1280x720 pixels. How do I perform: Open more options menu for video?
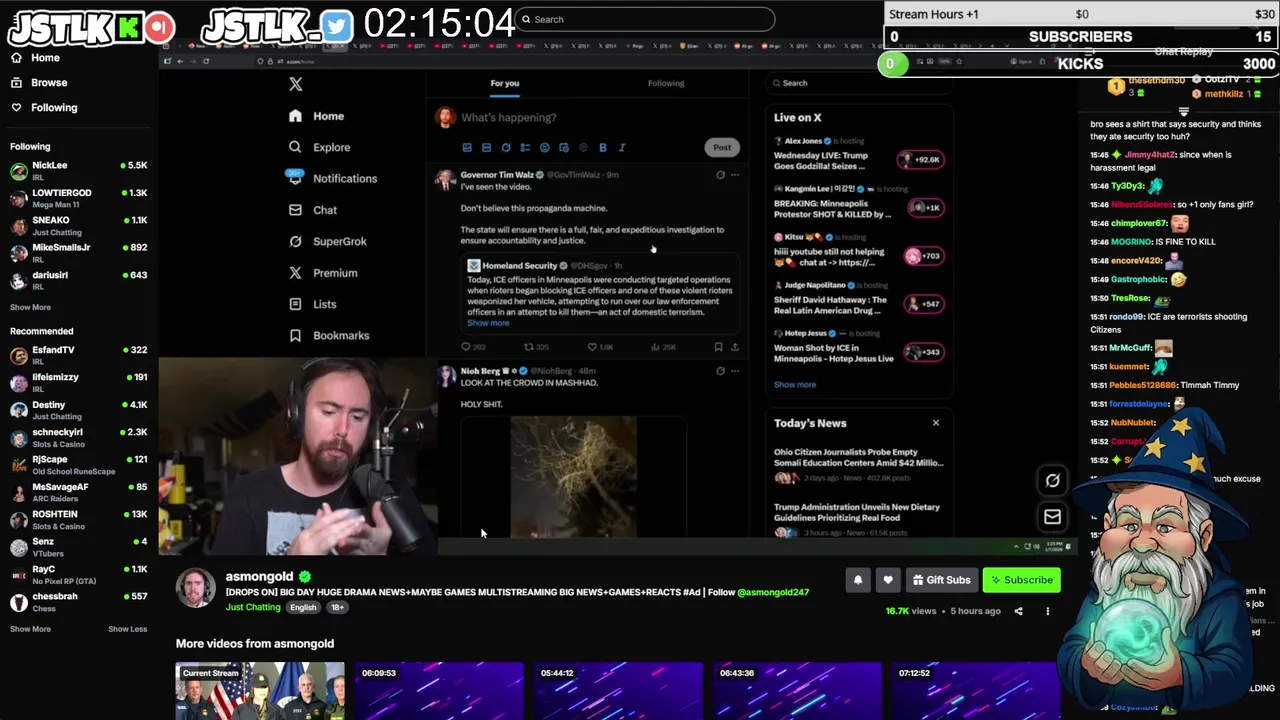1048,611
